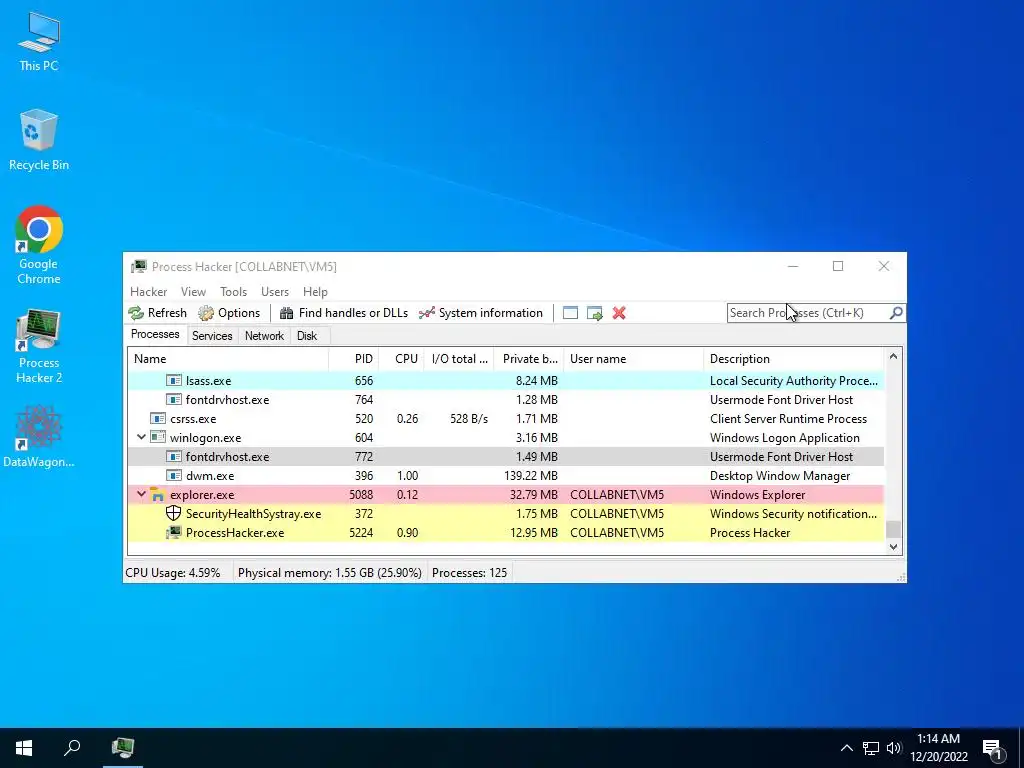Click the ProcessHacker.exe row icon

(x=173, y=532)
